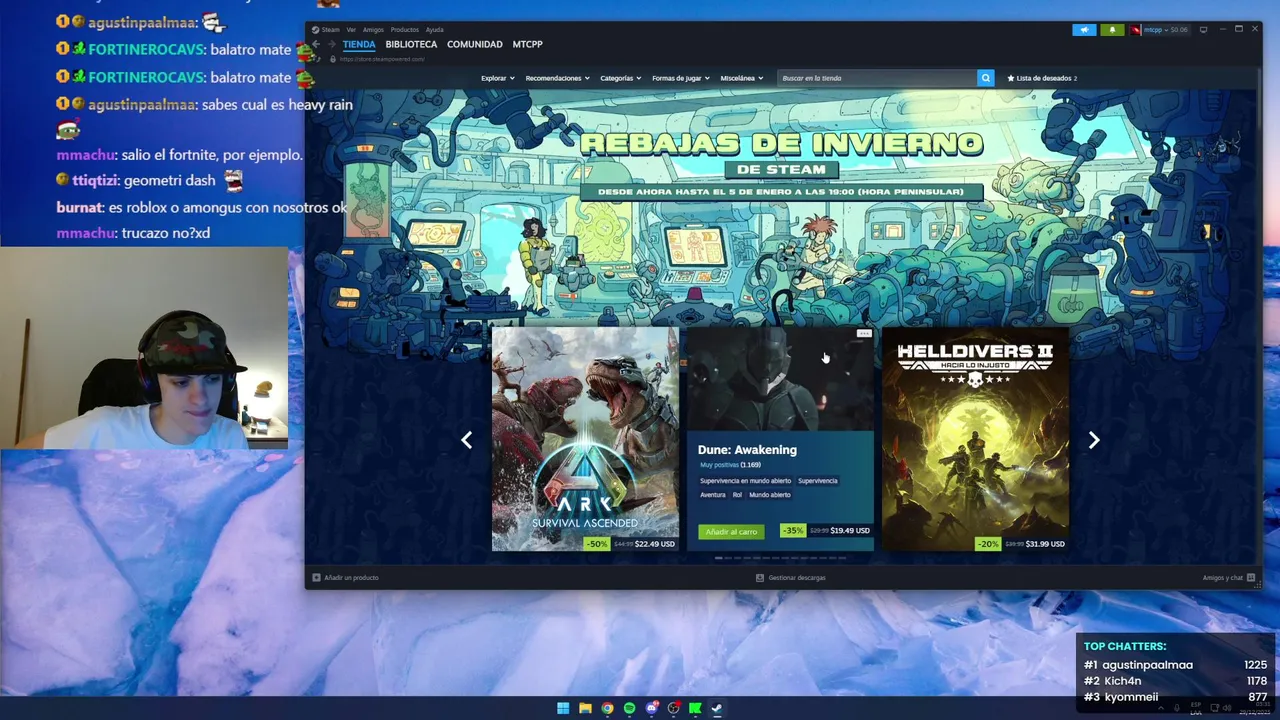
Task: Click the Dune: Awakening title
Action: pos(747,450)
